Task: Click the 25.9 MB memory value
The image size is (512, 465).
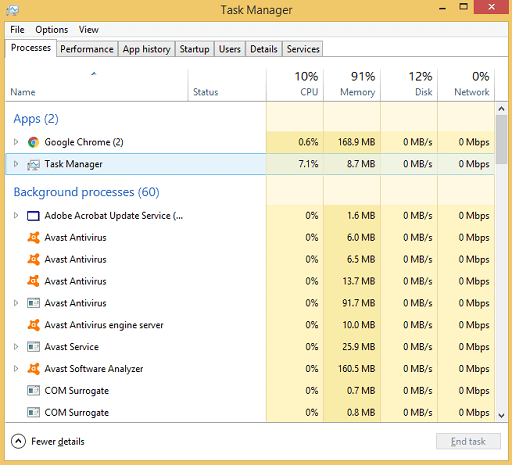Action: (359, 347)
